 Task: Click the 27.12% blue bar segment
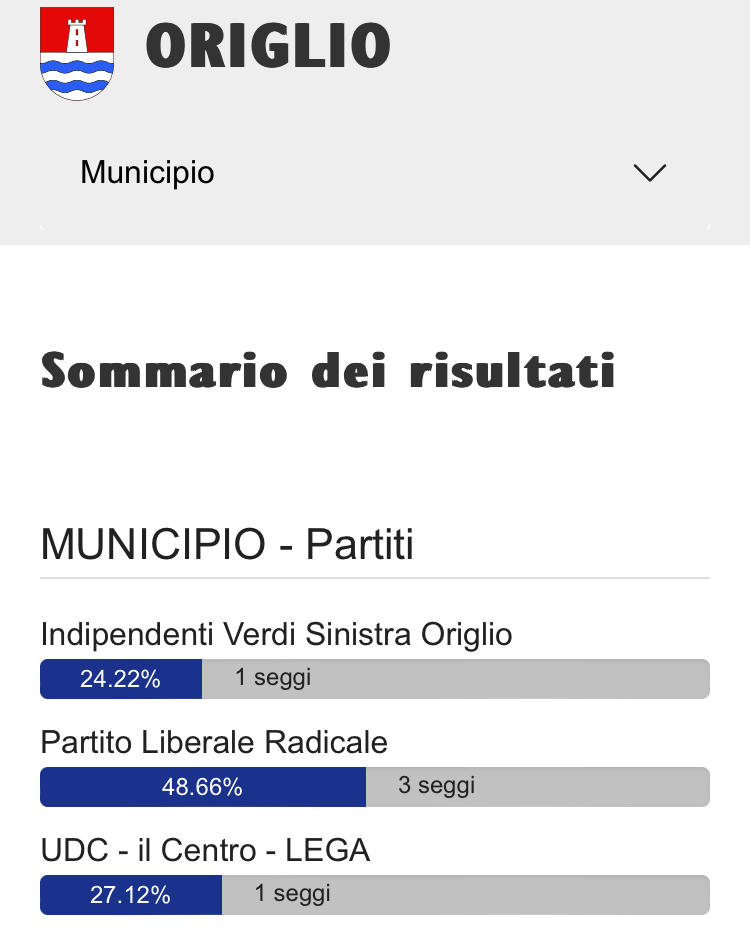[x=131, y=895]
